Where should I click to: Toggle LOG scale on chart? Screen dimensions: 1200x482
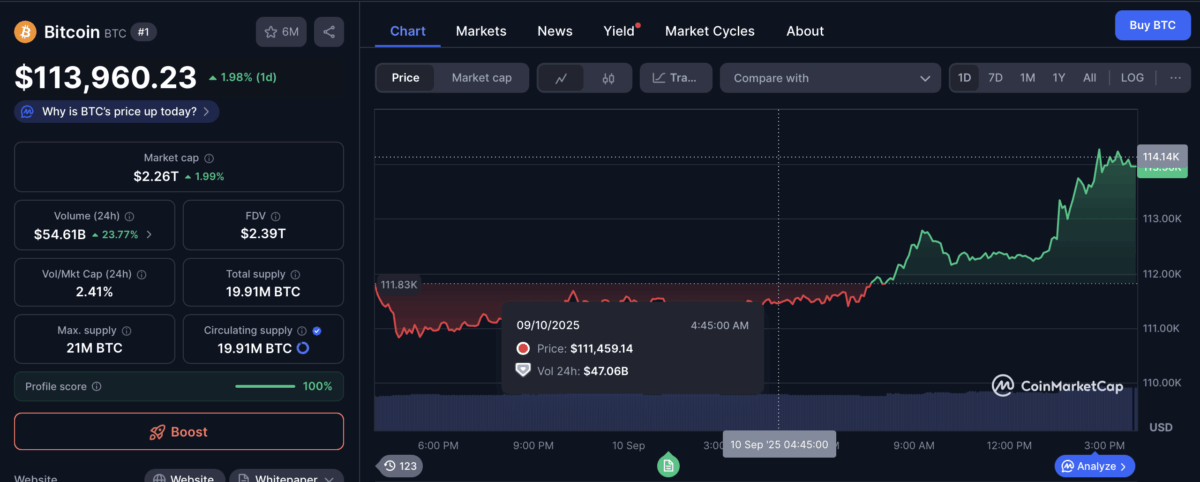click(x=1132, y=77)
